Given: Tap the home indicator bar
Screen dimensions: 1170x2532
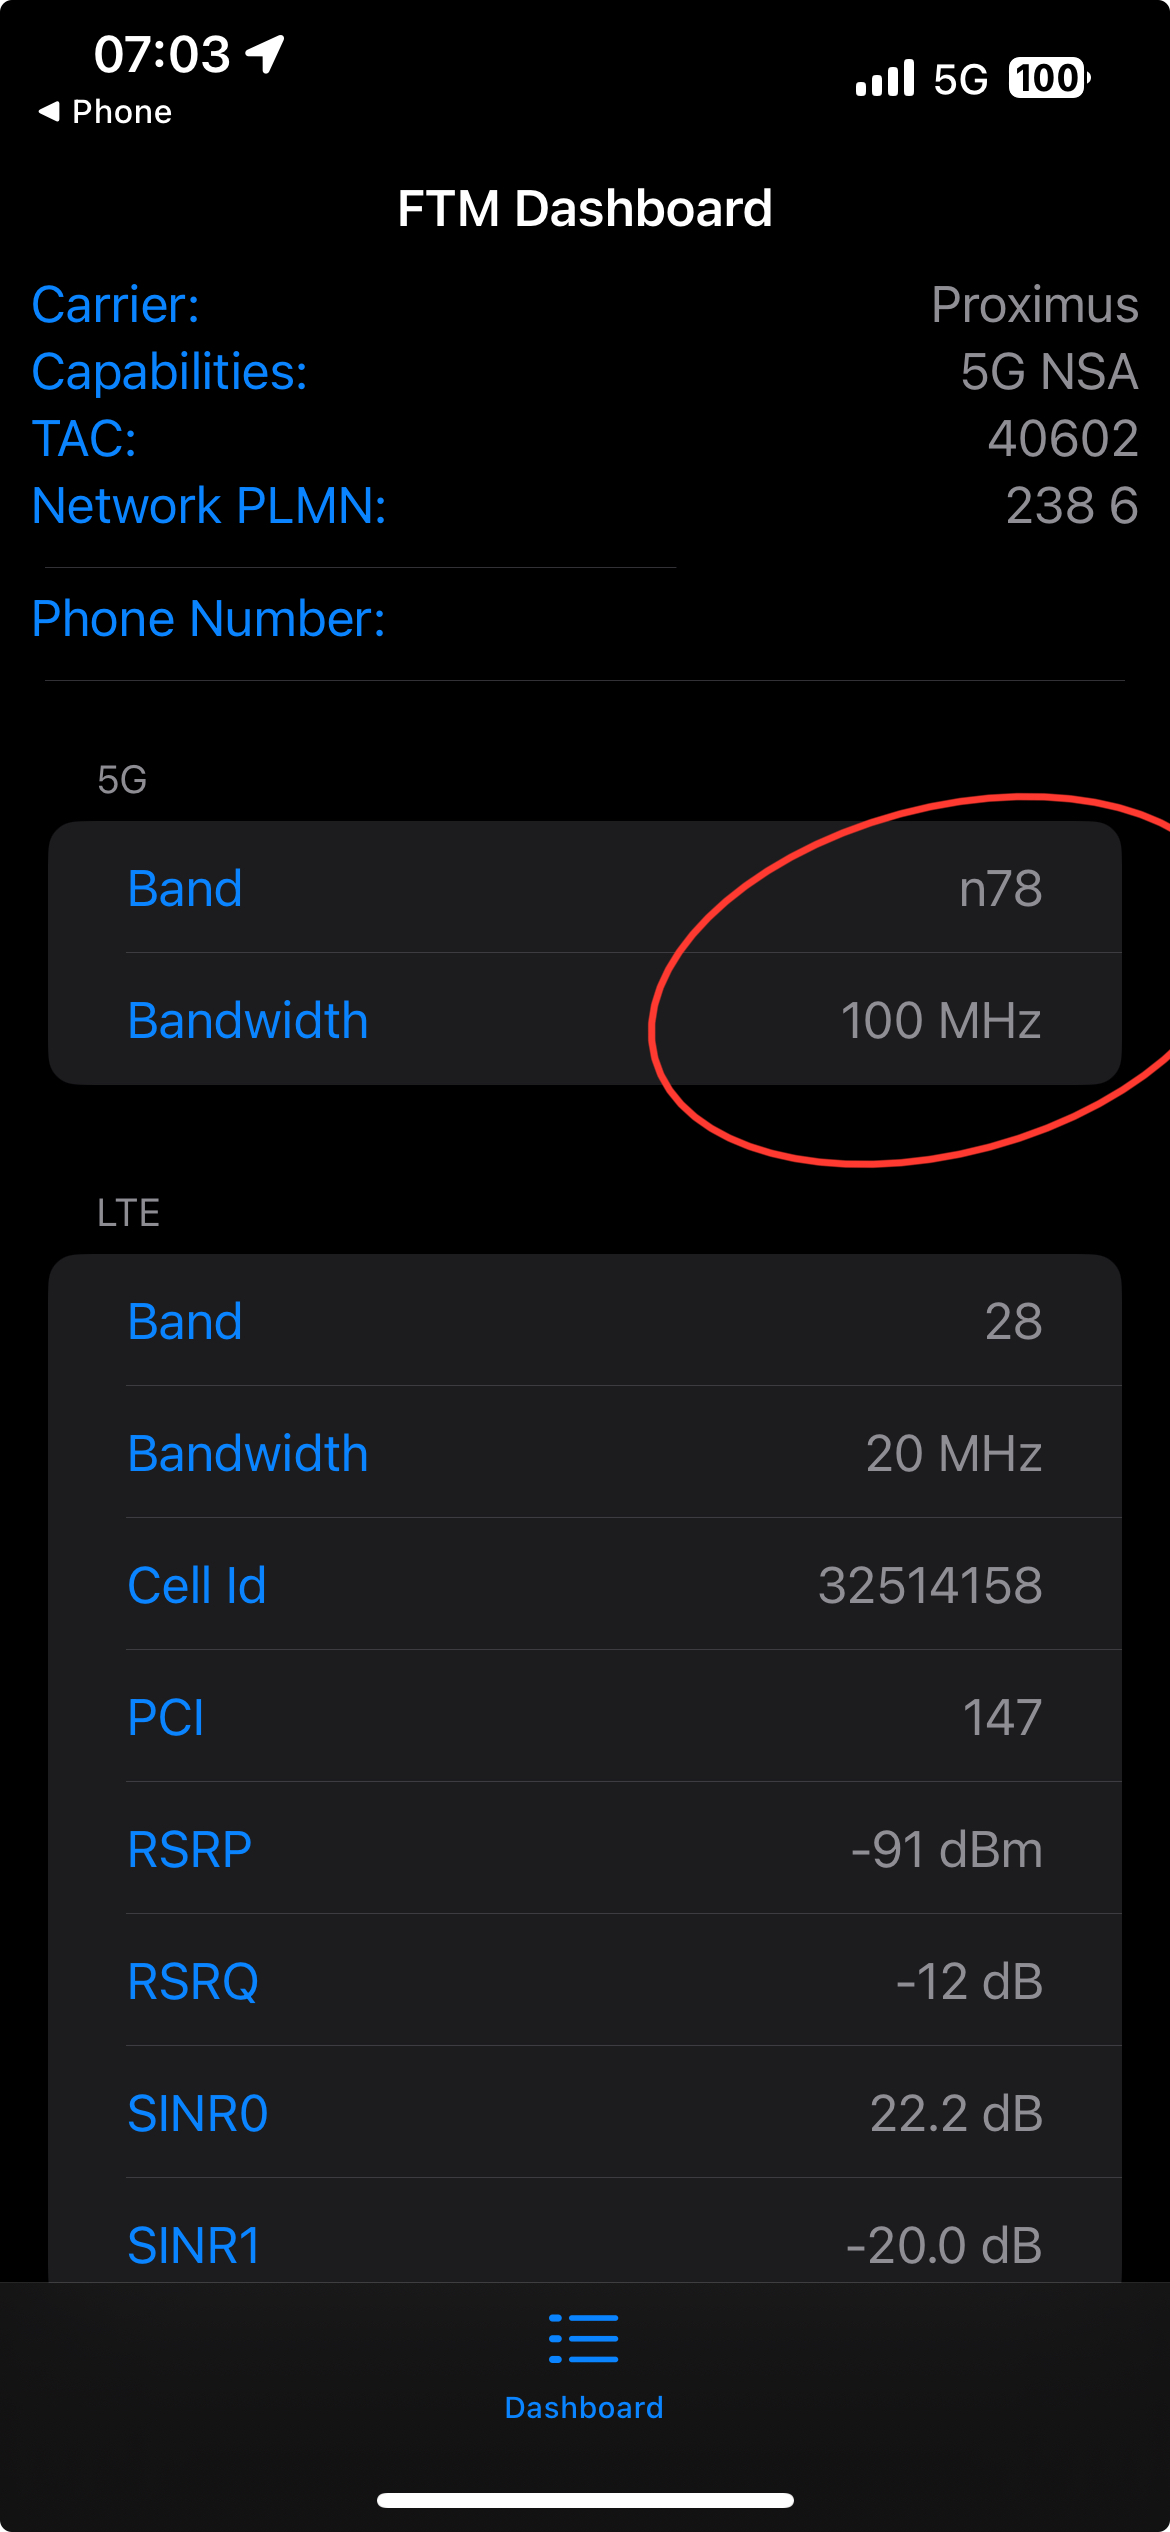Looking at the screenshot, I should point(584,2500).
